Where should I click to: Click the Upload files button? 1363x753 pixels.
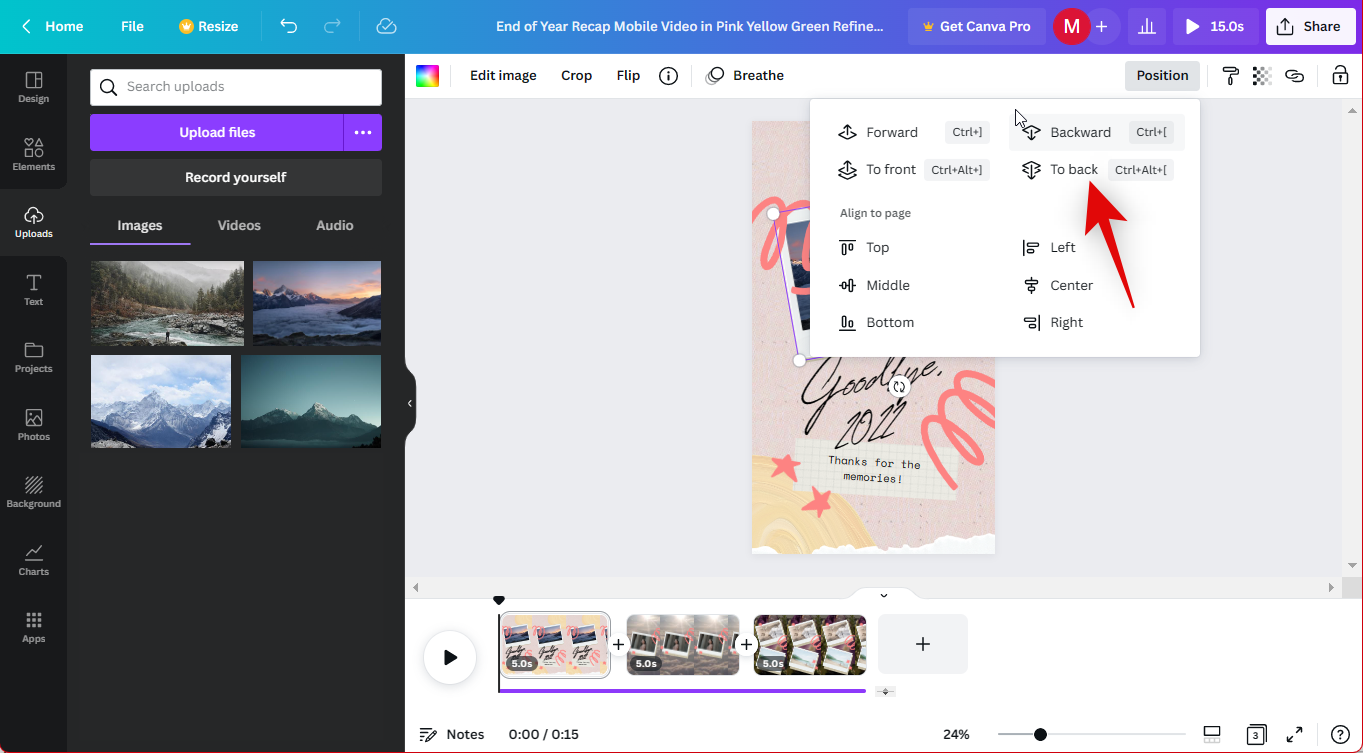click(x=217, y=132)
